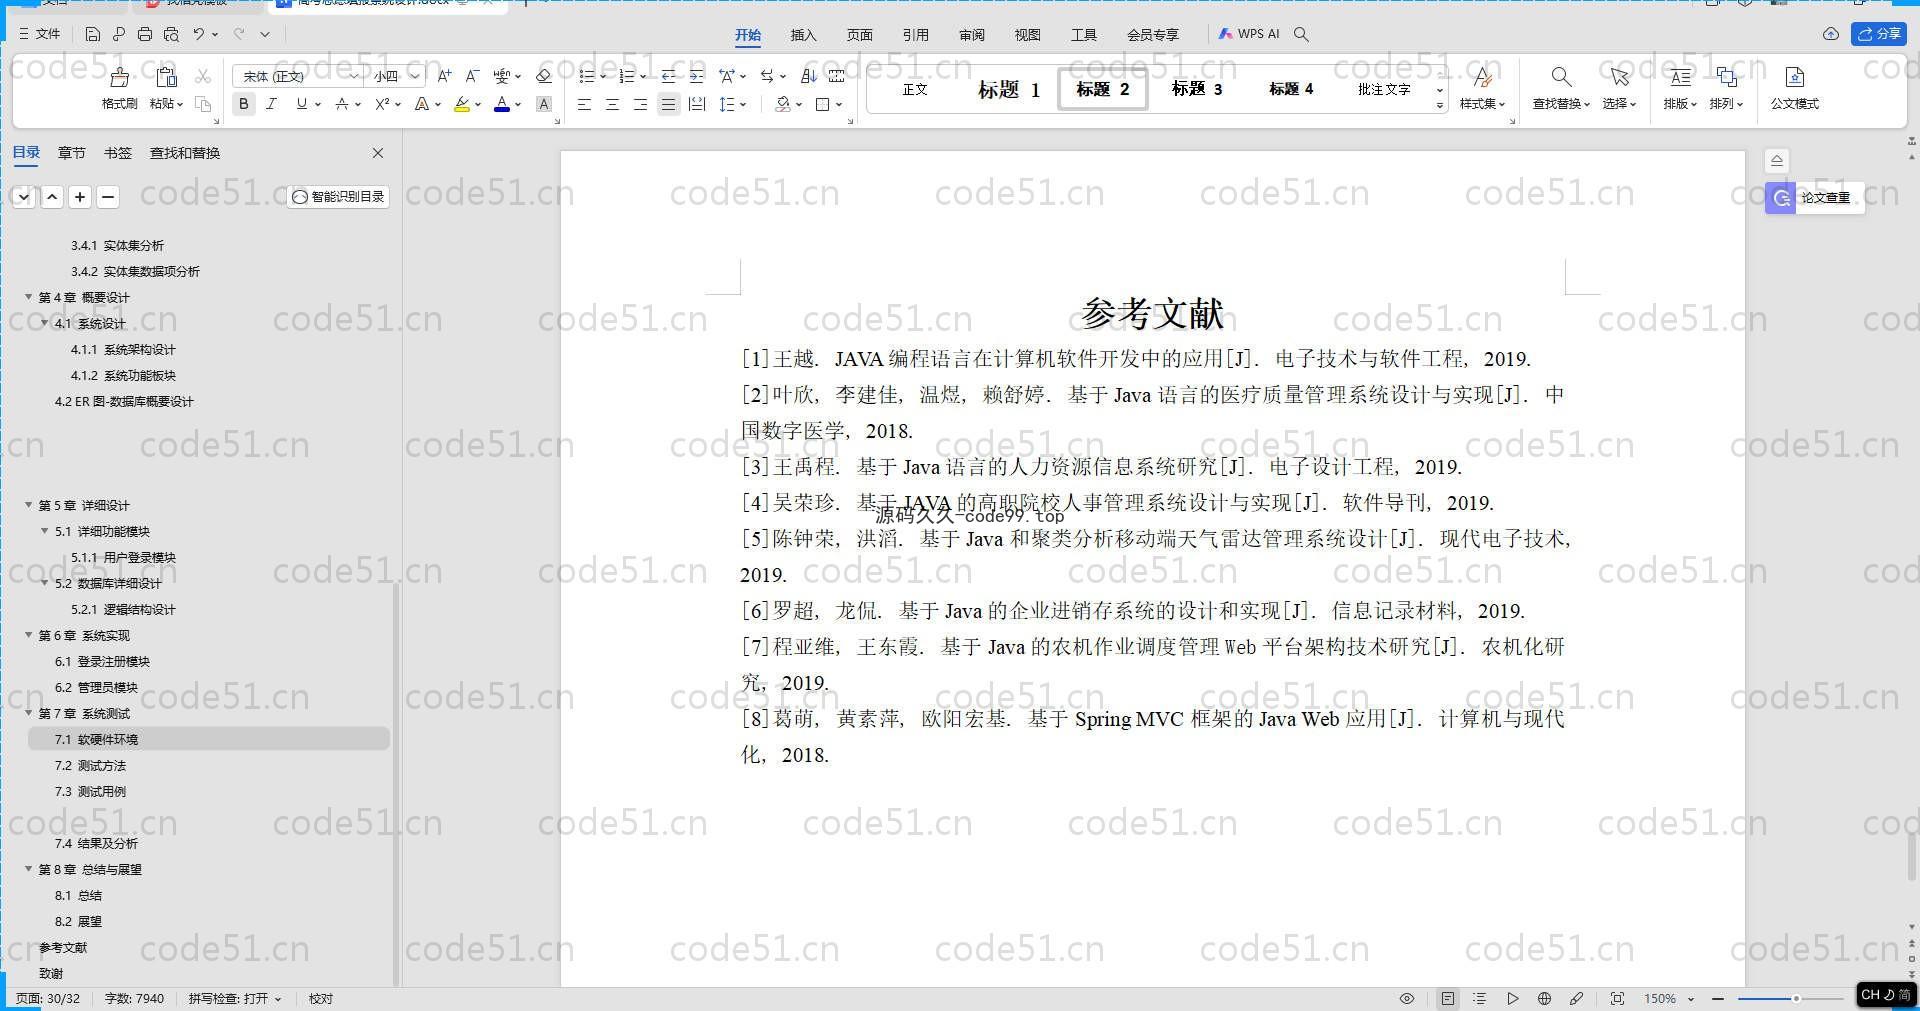Go to 7.3 测试用例 in outline

pos(90,791)
